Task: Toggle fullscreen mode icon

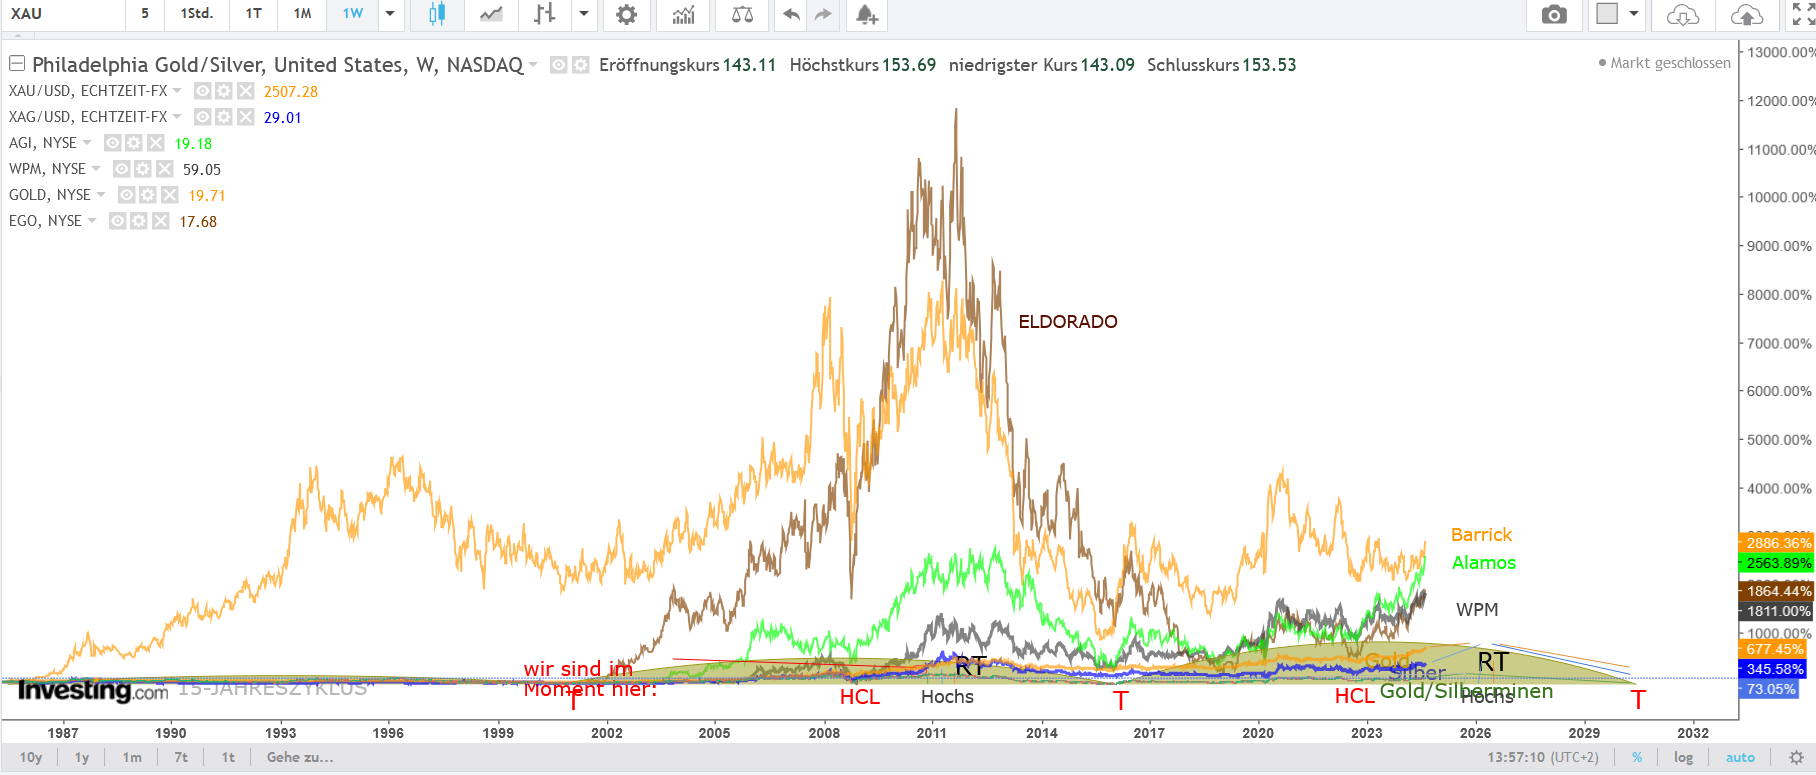Action: tap(1803, 14)
